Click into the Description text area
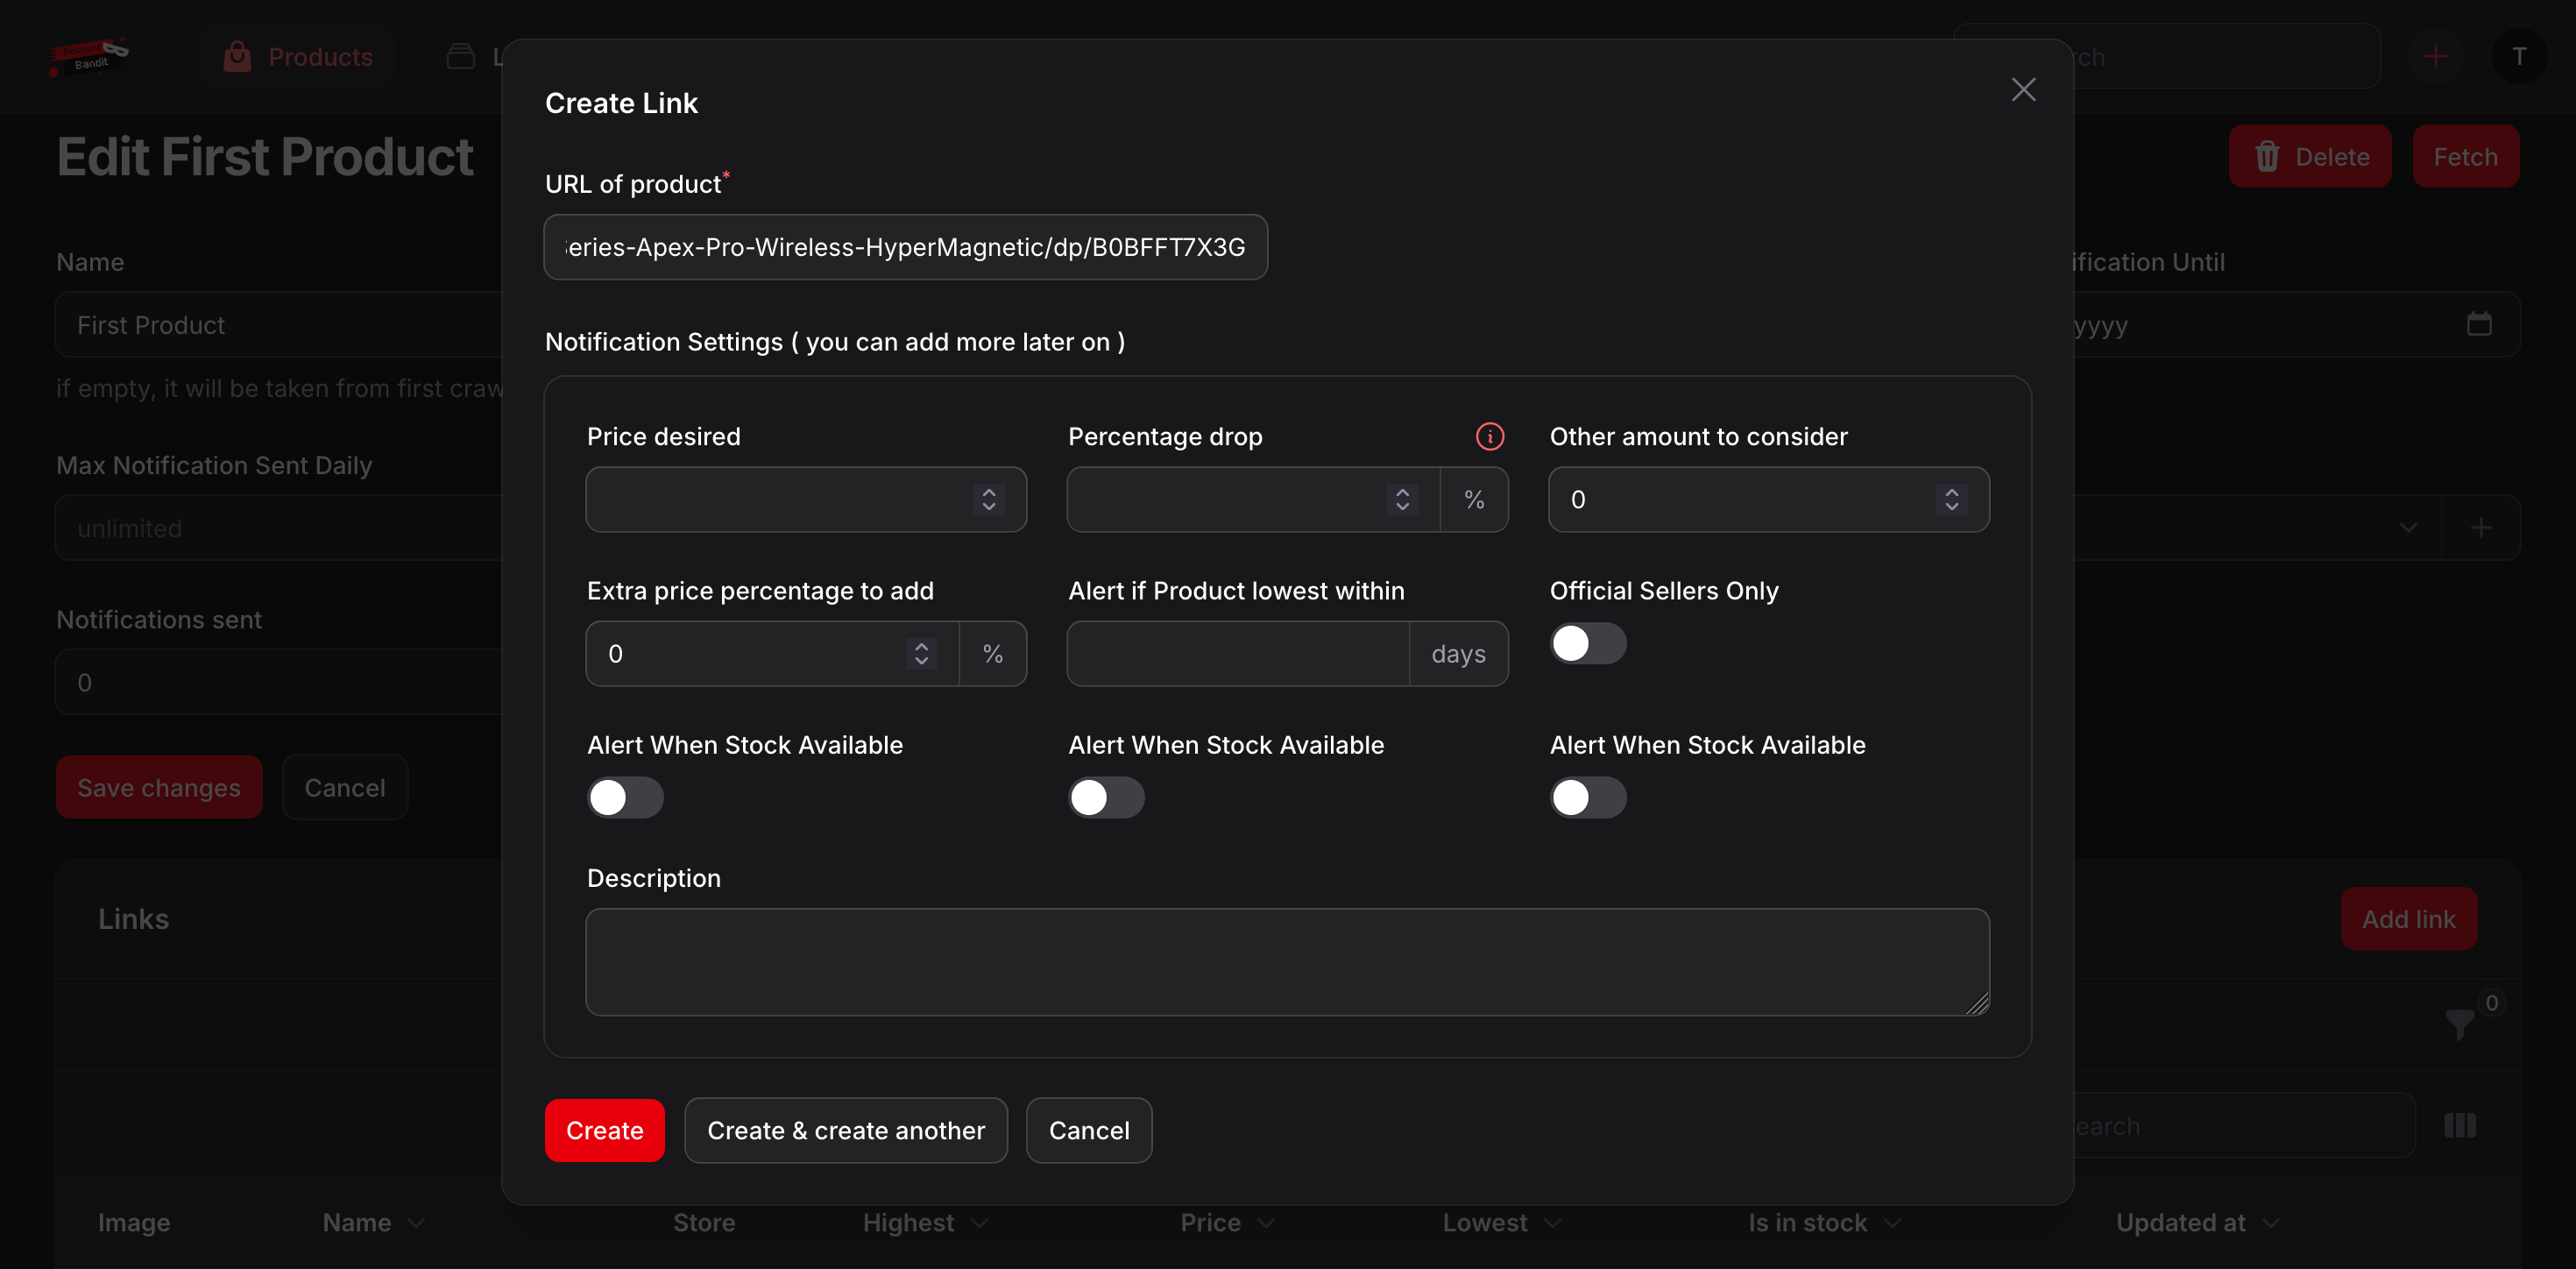This screenshot has width=2576, height=1269. 1286,961
